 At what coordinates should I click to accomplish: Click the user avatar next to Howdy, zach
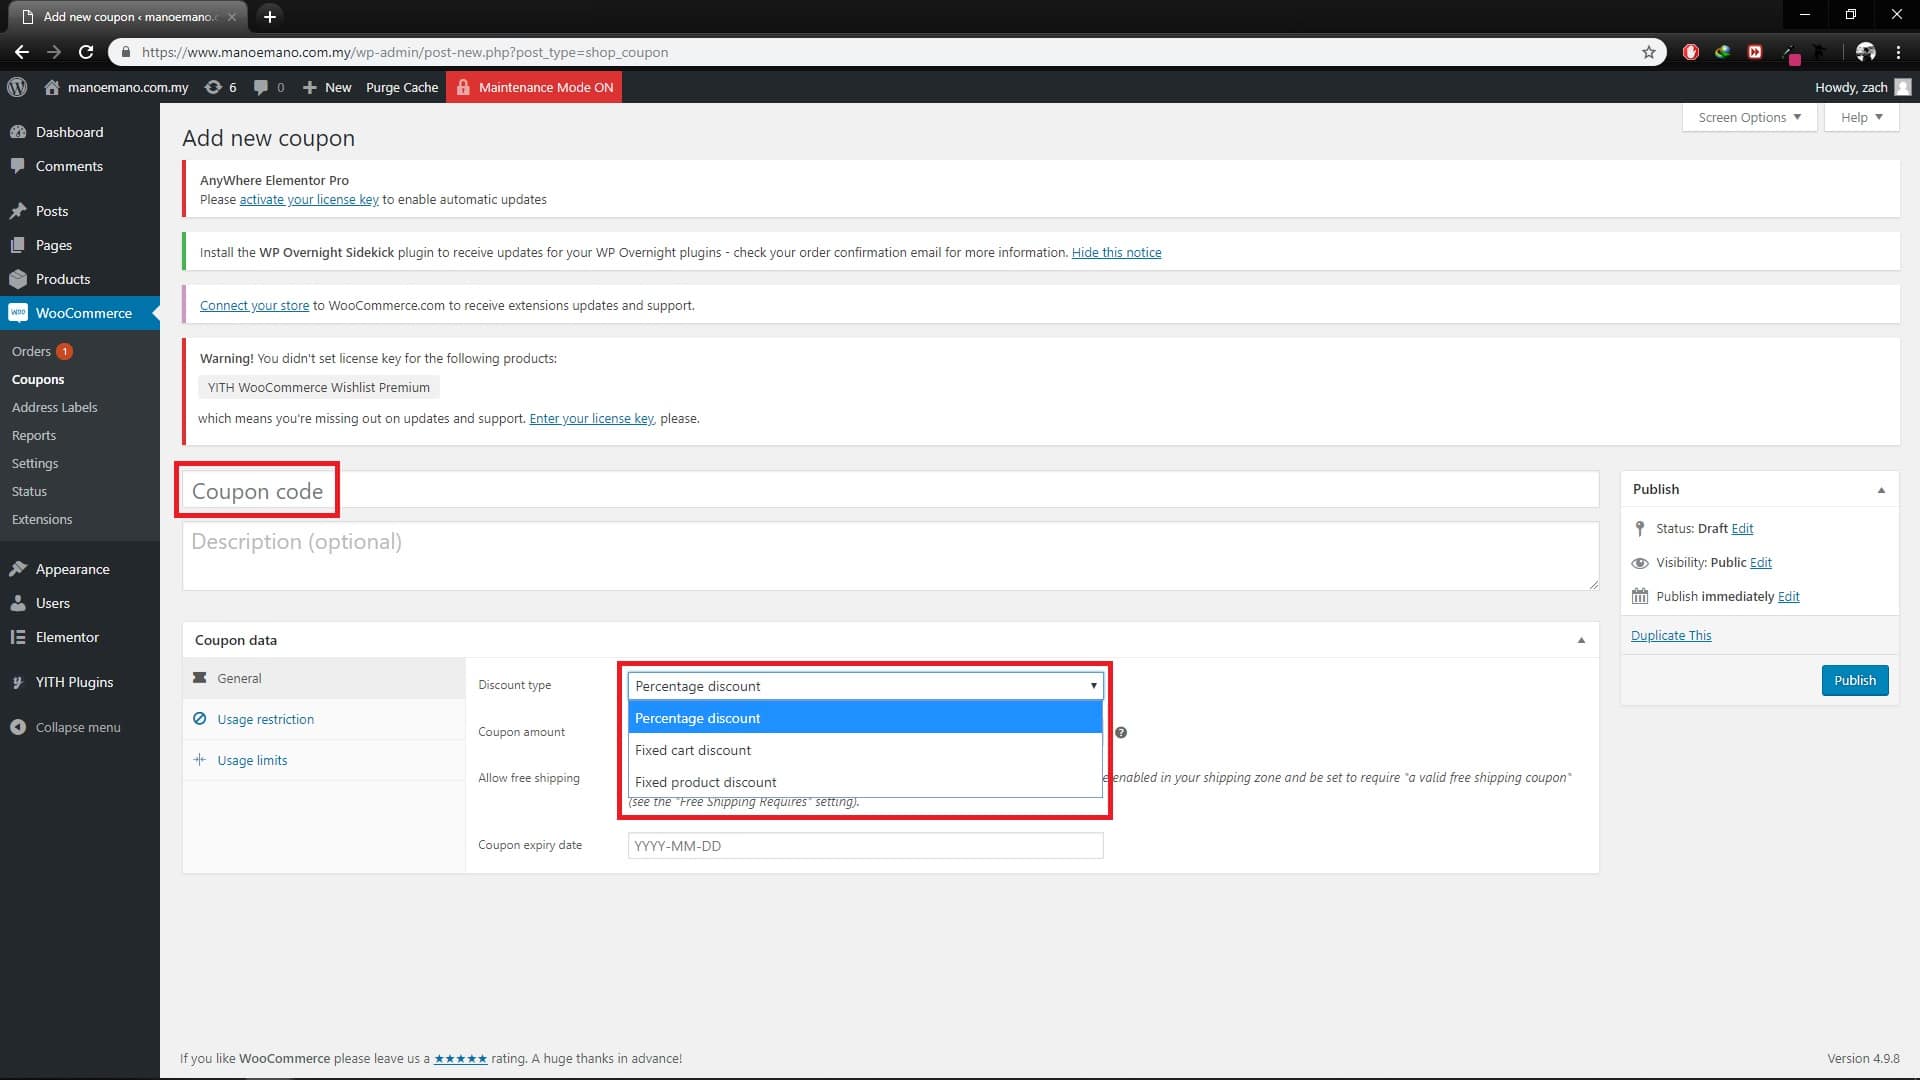coord(1902,87)
